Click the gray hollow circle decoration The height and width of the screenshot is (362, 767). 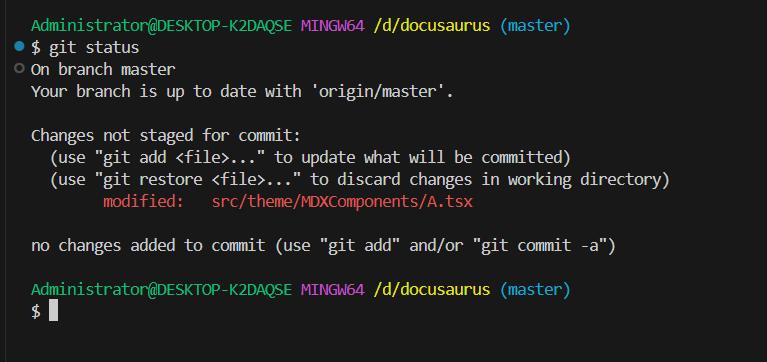point(19,68)
